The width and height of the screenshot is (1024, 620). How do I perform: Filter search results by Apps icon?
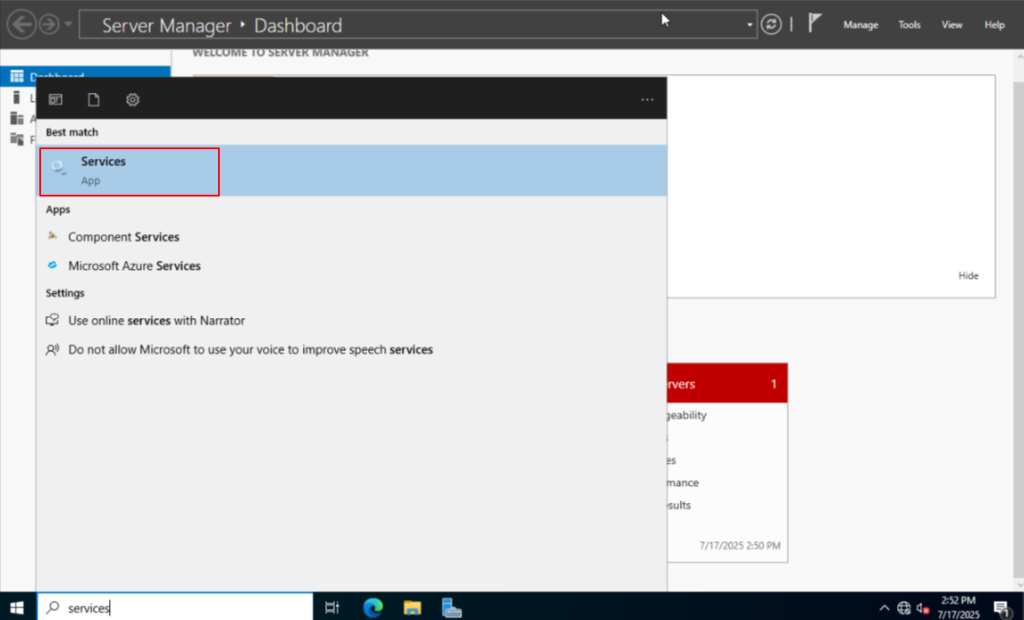56,99
